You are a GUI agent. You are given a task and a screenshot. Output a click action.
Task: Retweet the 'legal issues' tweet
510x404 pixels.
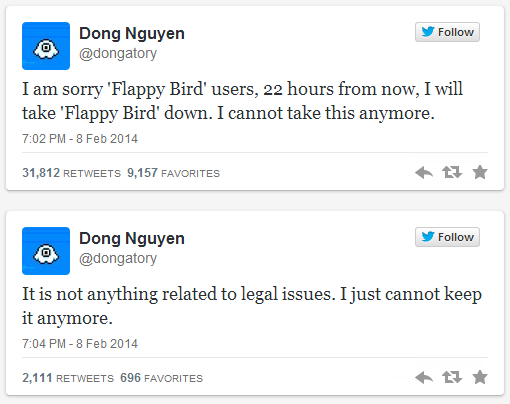click(452, 377)
